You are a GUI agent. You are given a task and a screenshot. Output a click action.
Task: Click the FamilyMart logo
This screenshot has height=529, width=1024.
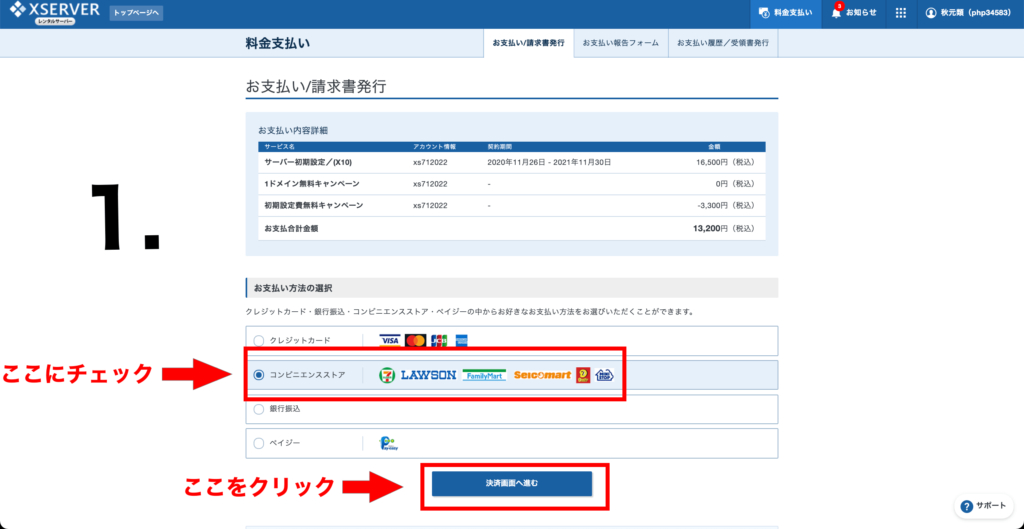pos(484,375)
